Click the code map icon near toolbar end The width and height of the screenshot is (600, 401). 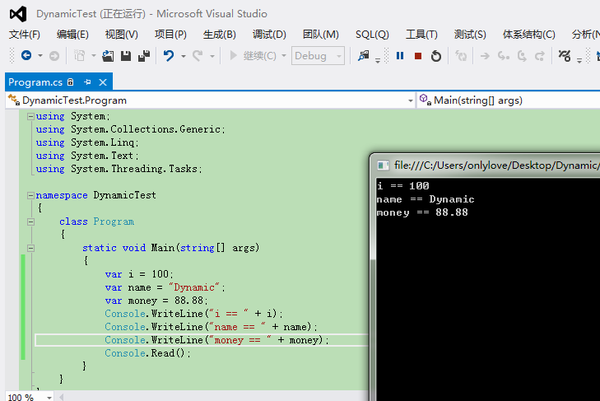564,56
